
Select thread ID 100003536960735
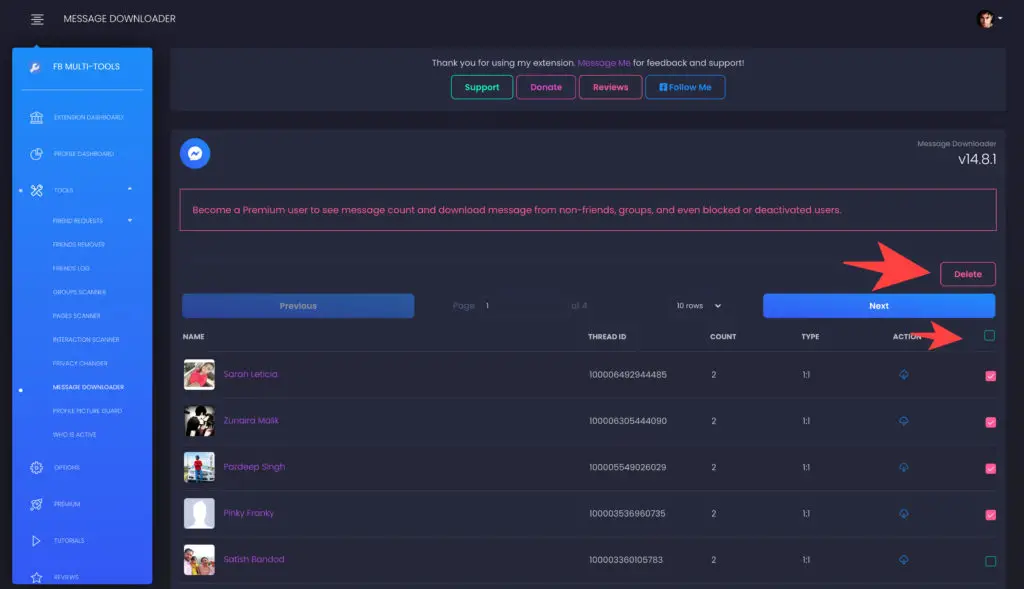627,514
